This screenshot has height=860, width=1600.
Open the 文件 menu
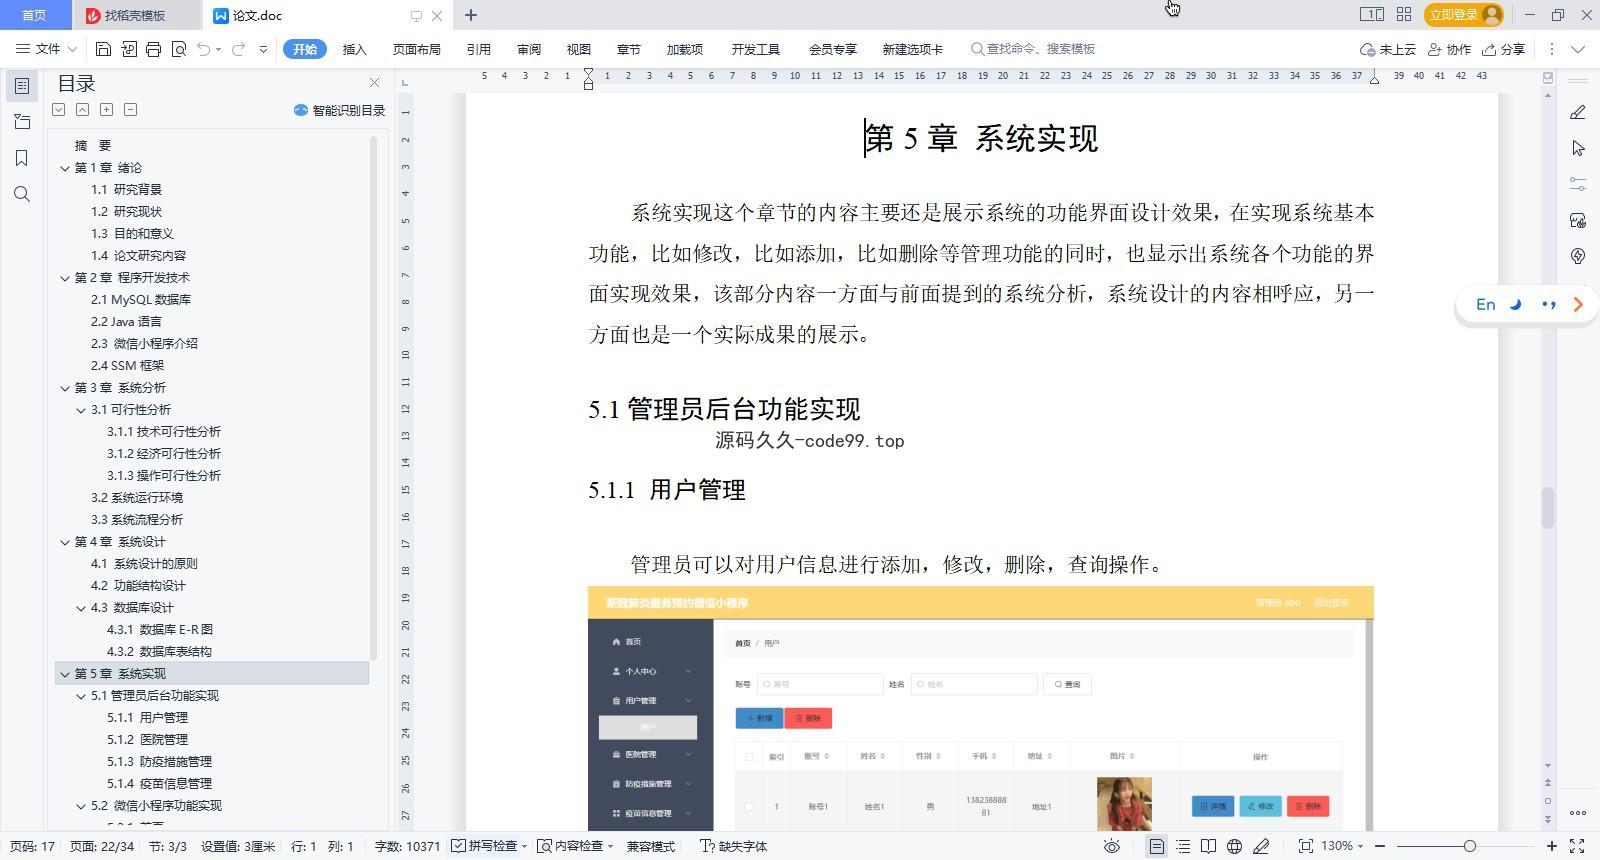(46, 49)
